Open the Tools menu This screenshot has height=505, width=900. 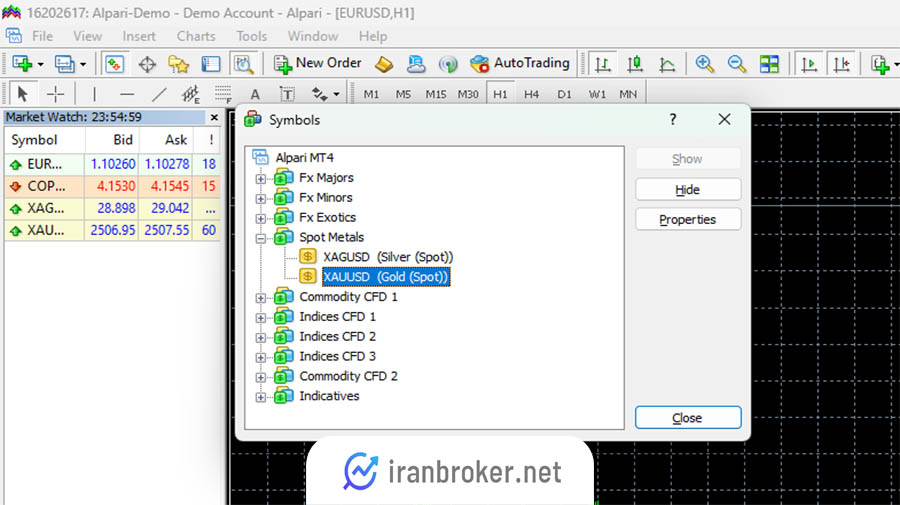(251, 36)
